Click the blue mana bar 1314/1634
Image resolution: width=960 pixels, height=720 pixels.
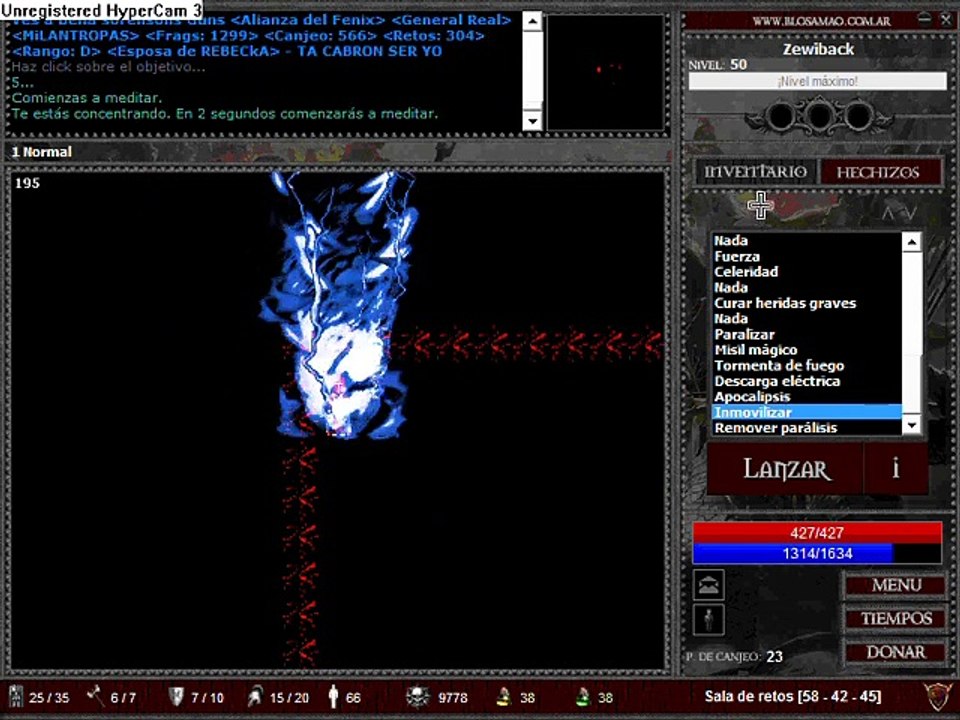817,553
